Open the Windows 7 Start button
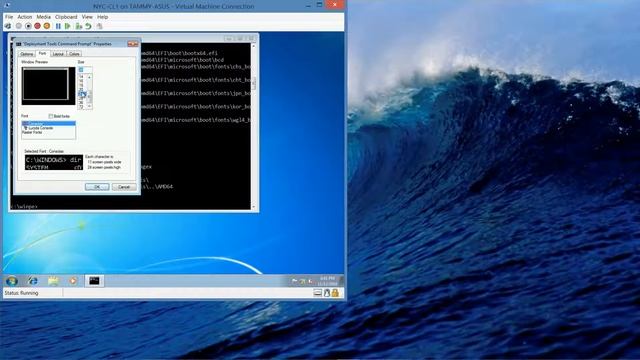This screenshot has width=640, height=360. pyautogui.click(x=11, y=281)
